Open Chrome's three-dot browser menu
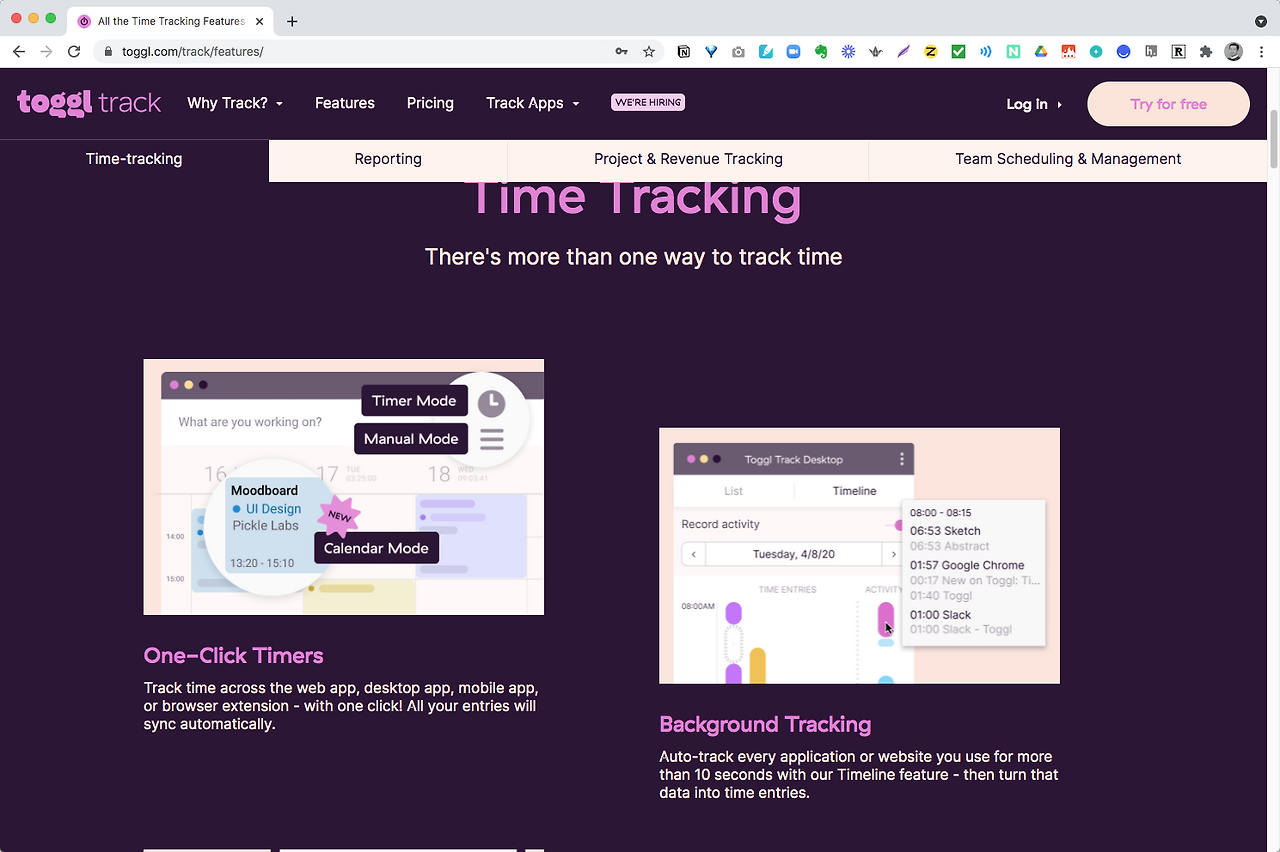 click(1261, 50)
